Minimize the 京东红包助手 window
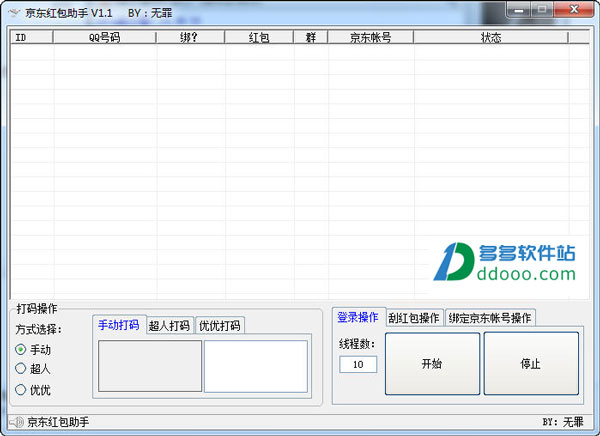 point(519,10)
